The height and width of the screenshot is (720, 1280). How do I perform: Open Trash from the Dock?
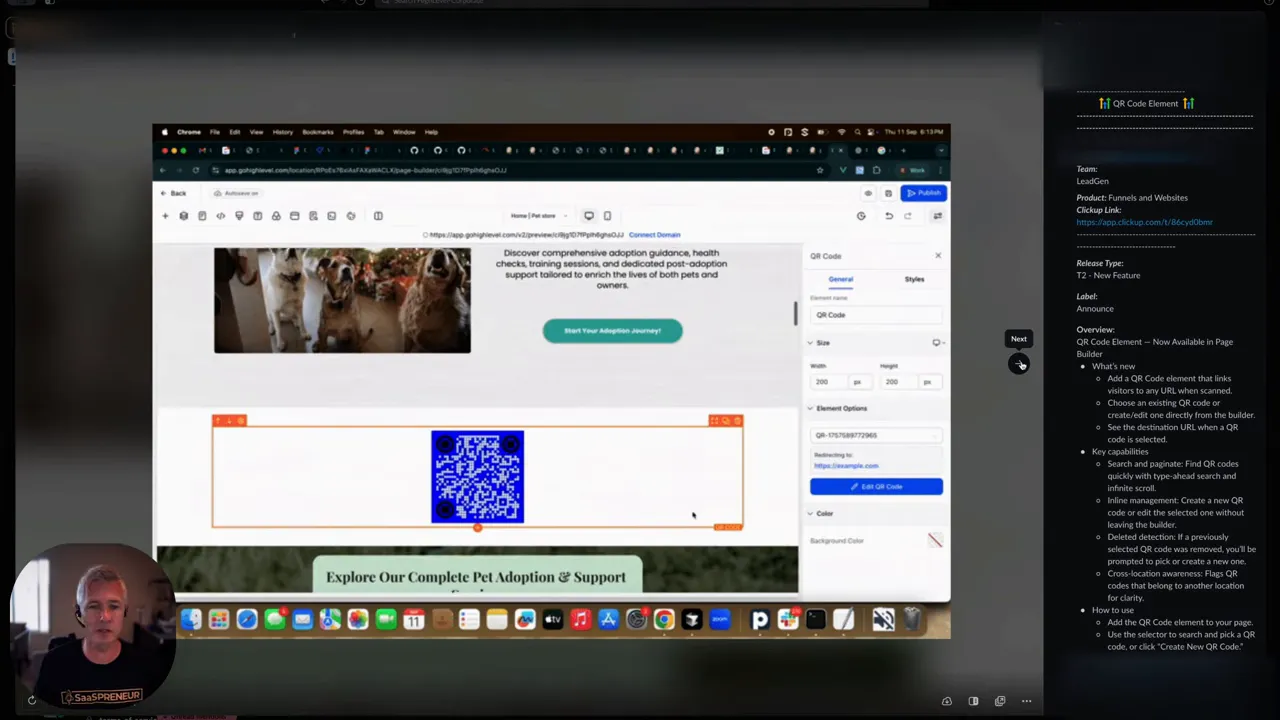pos(912,621)
